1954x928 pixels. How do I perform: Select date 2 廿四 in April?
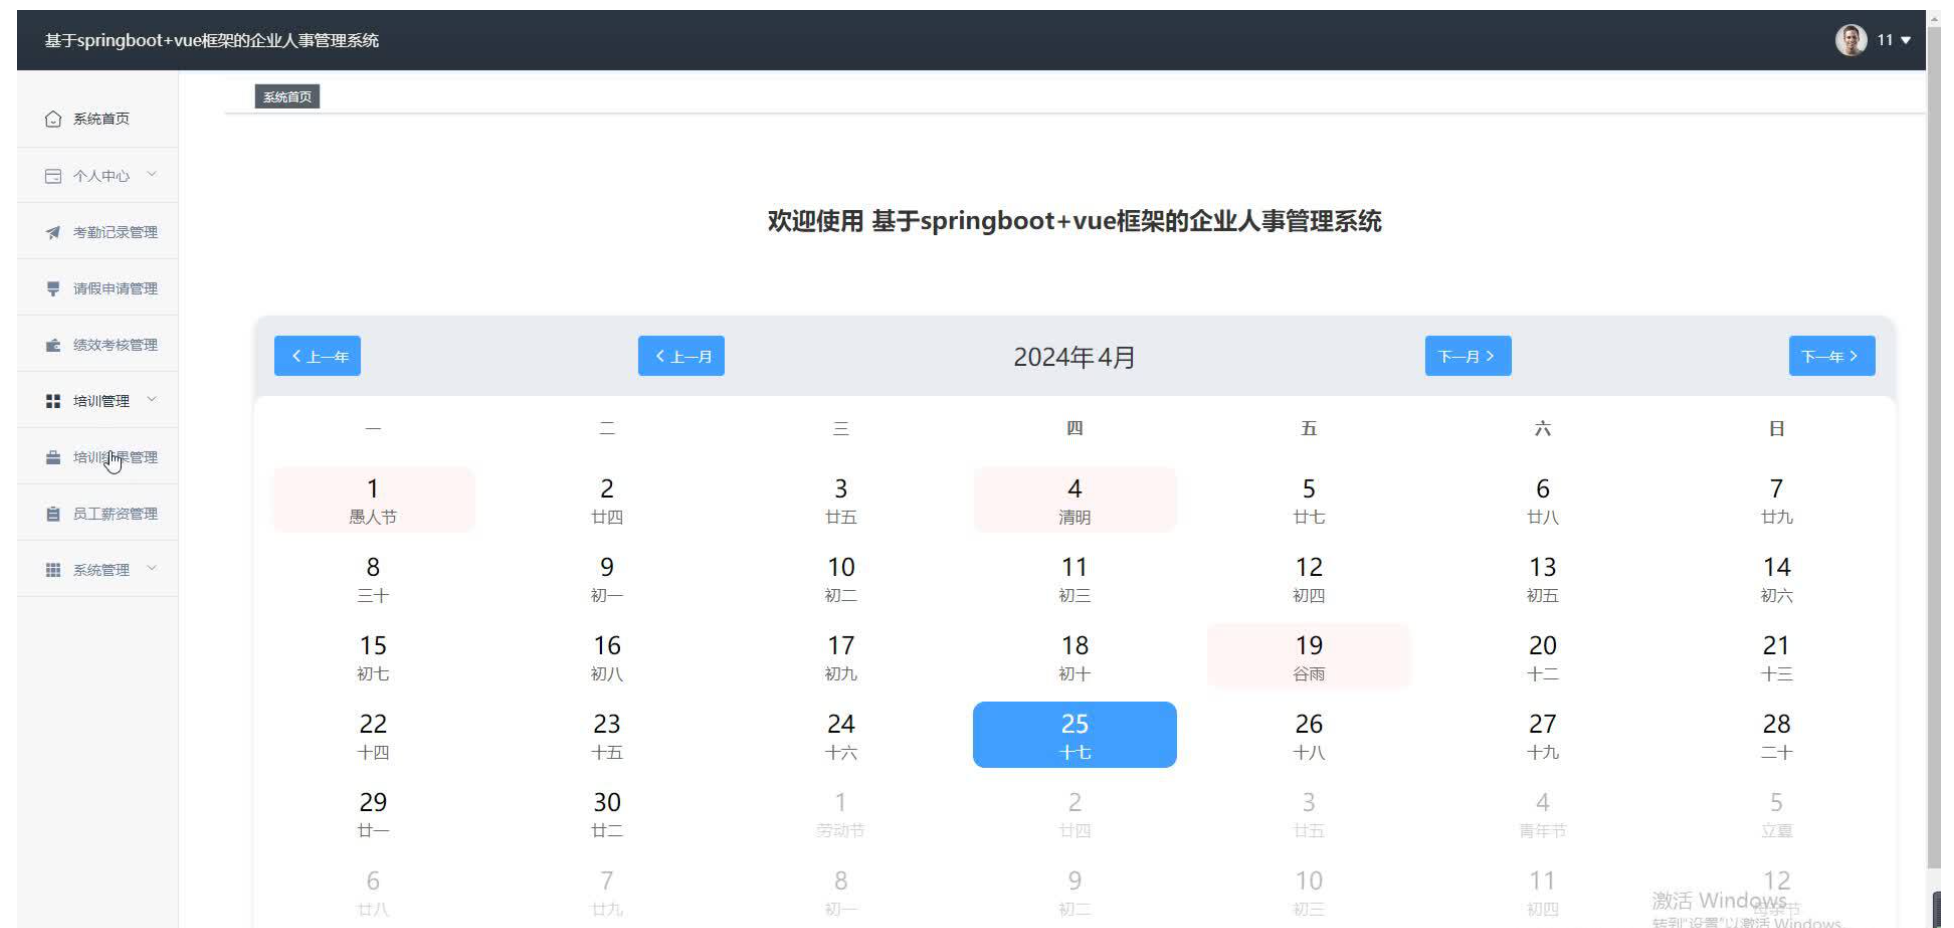pos(607,500)
